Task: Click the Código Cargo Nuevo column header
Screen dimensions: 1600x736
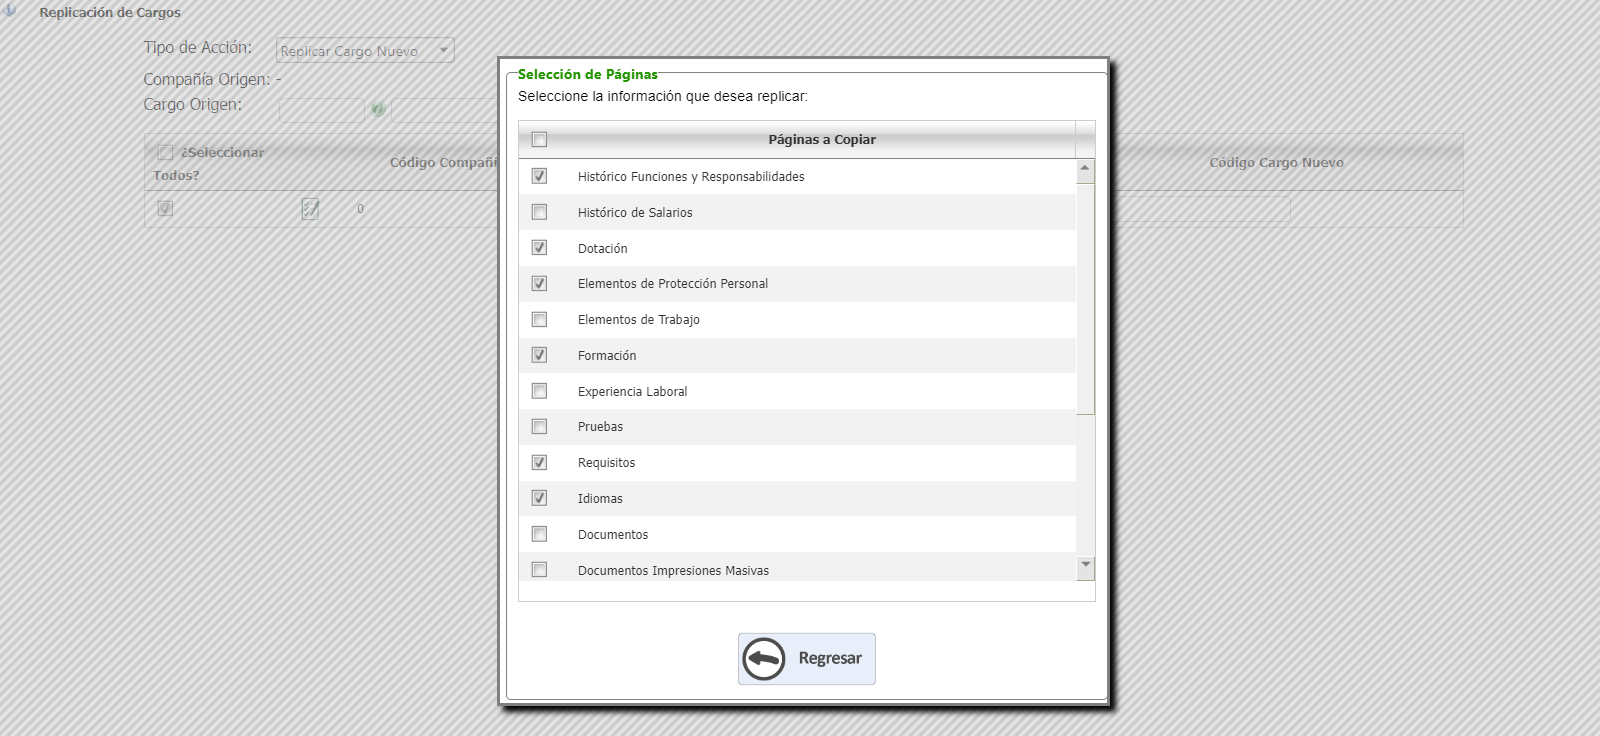Action: (1276, 163)
